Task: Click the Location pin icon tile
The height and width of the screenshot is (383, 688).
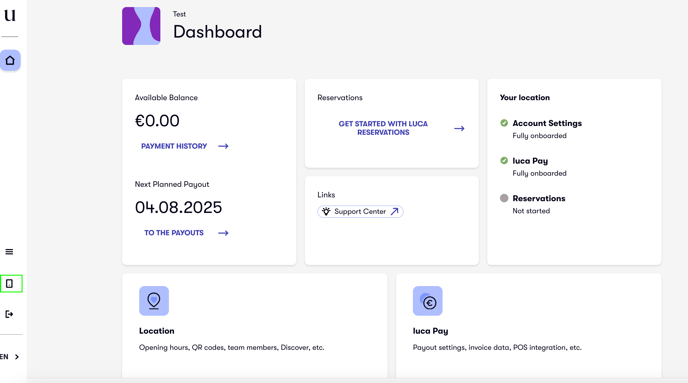Action: (154, 301)
